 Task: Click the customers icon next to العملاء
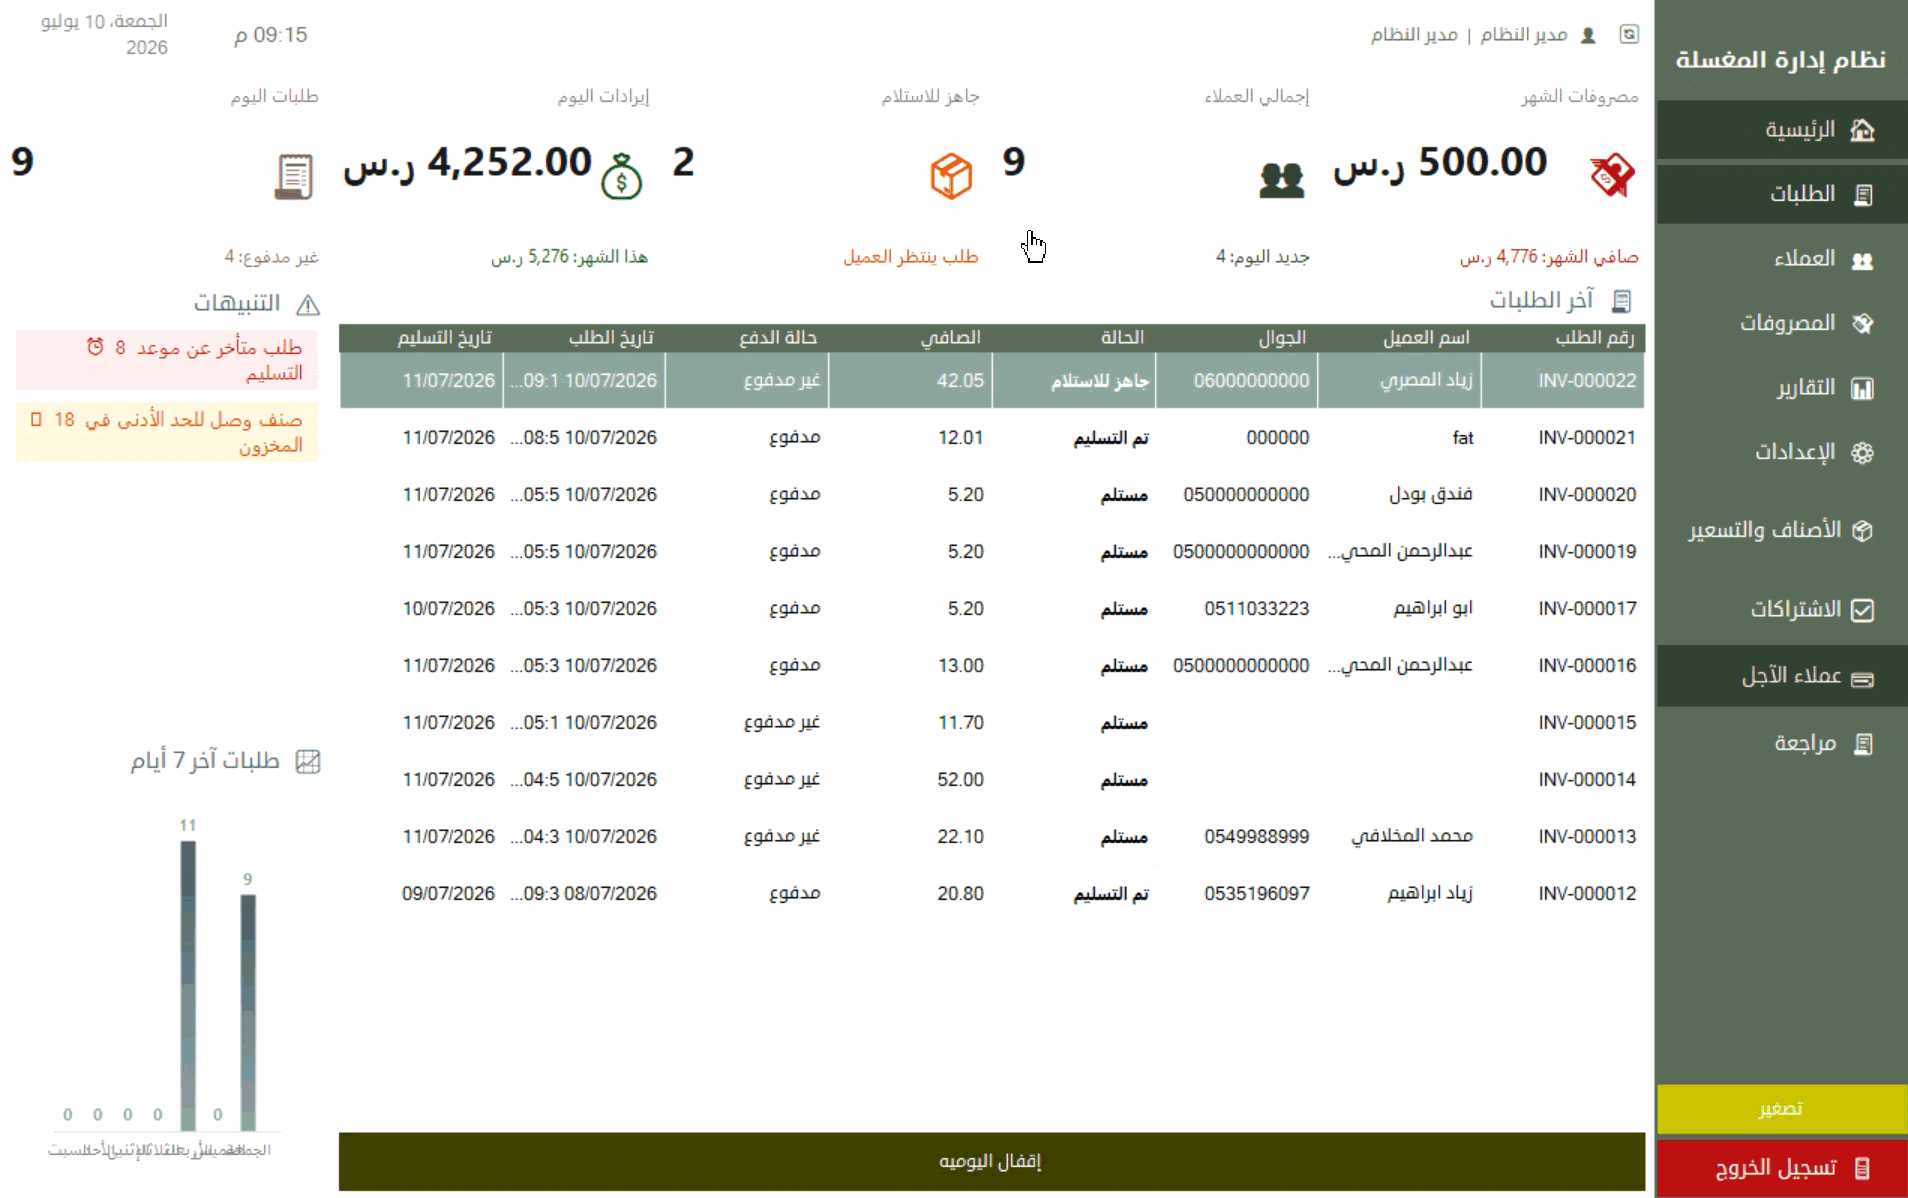(1862, 260)
